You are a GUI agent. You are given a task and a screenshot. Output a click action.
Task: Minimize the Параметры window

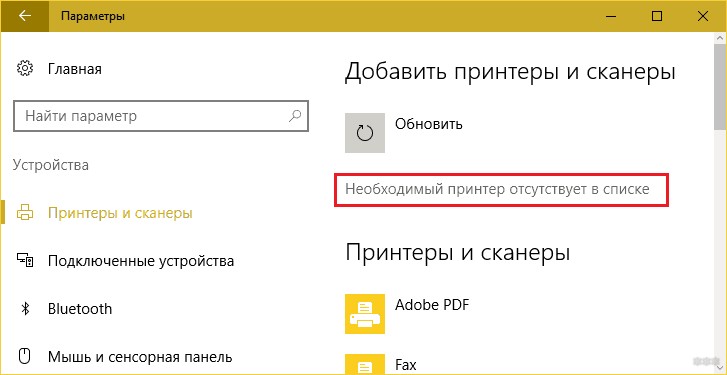[612, 16]
